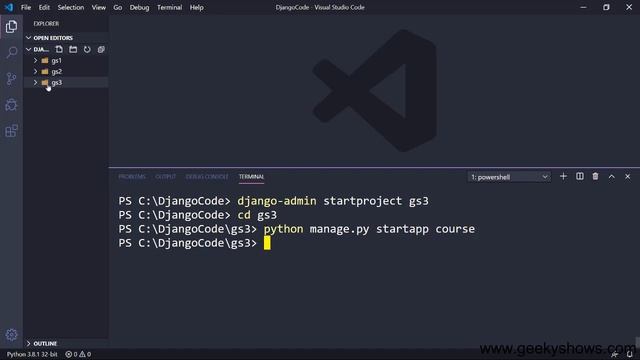Minimize the VS Code window
This screenshot has height=360, width=640.
tap(583, 7)
